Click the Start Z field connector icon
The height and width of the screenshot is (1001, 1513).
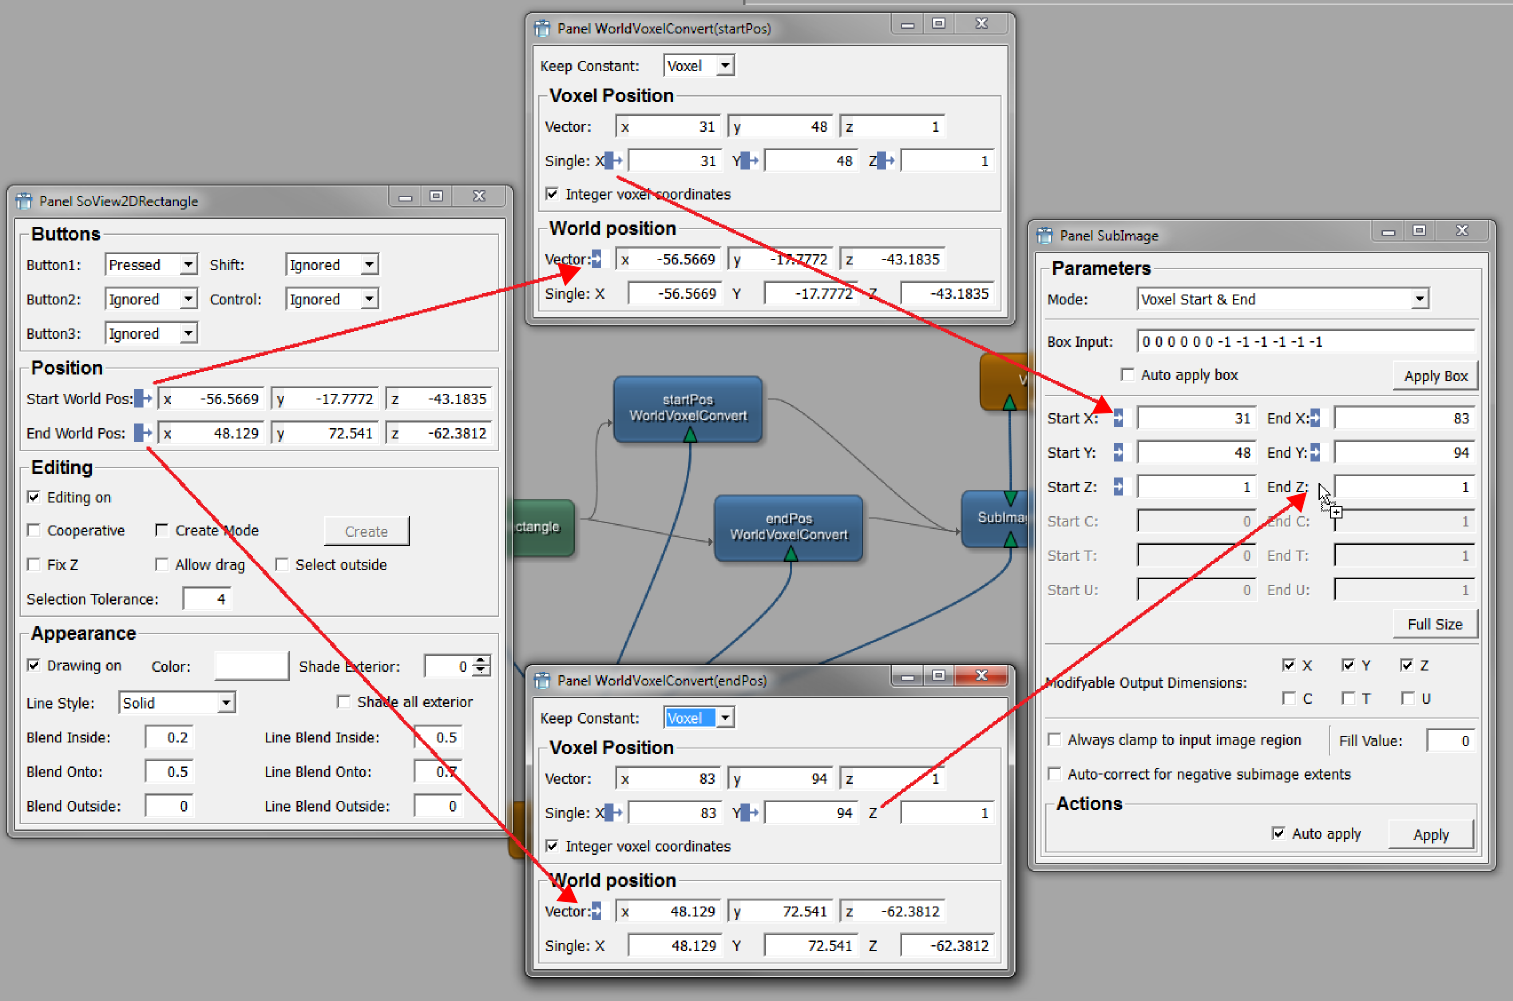pos(1118,487)
